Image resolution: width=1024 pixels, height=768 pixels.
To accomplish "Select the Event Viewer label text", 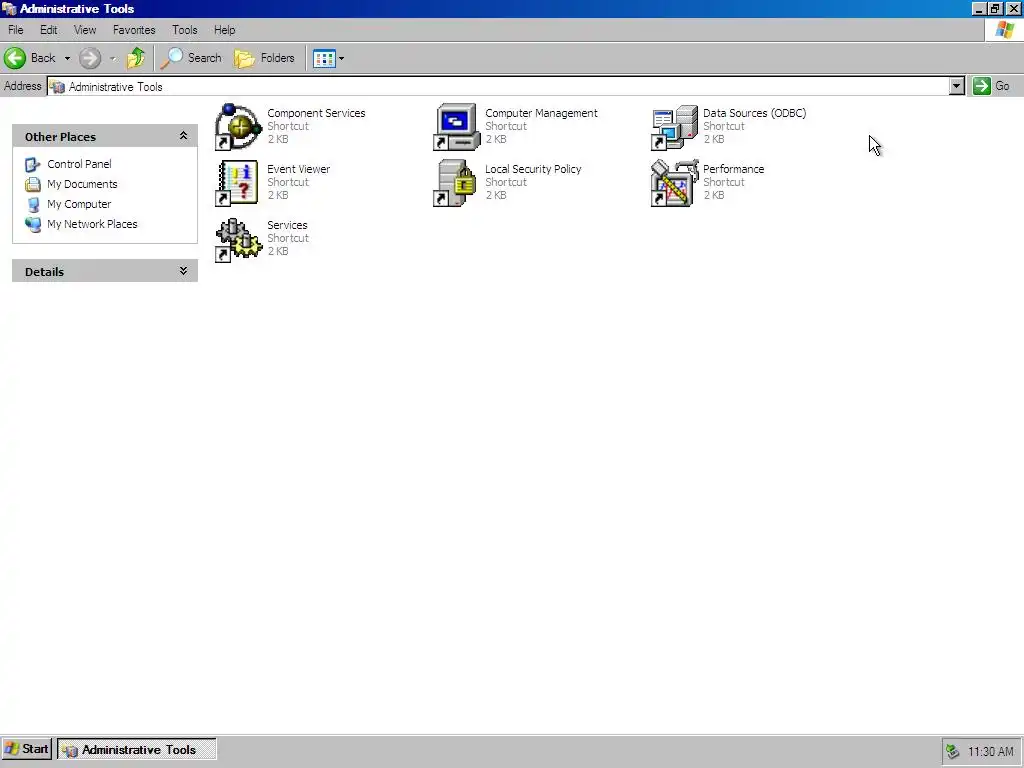I will coord(298,169).
